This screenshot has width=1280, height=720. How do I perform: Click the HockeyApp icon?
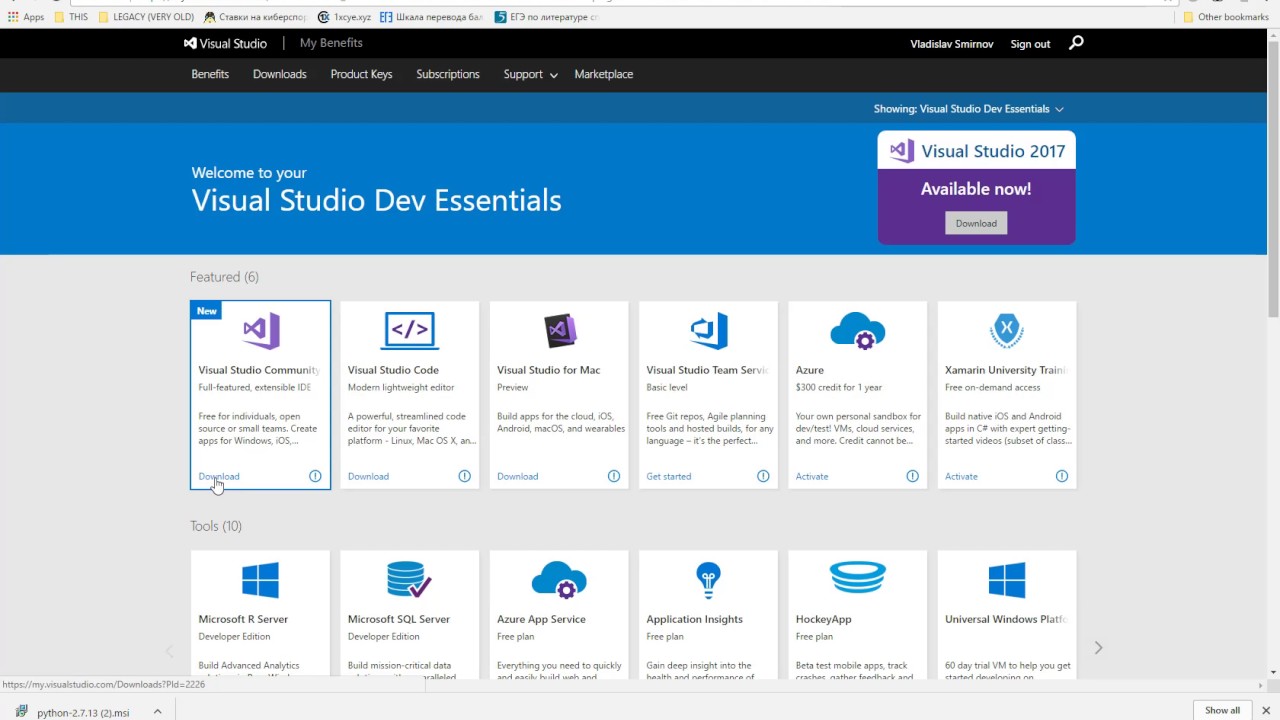point(857,578)
